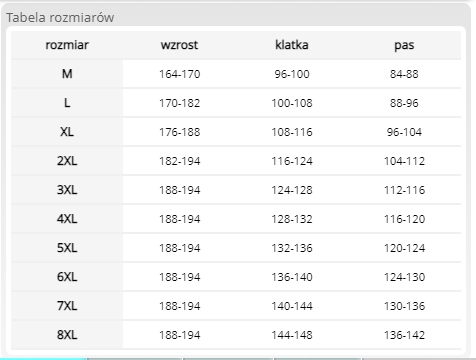Image resolution: width=476 pixels, height=360 pixels.
Task: Select the 6XL size row label
Action: (x=67, y=277)
